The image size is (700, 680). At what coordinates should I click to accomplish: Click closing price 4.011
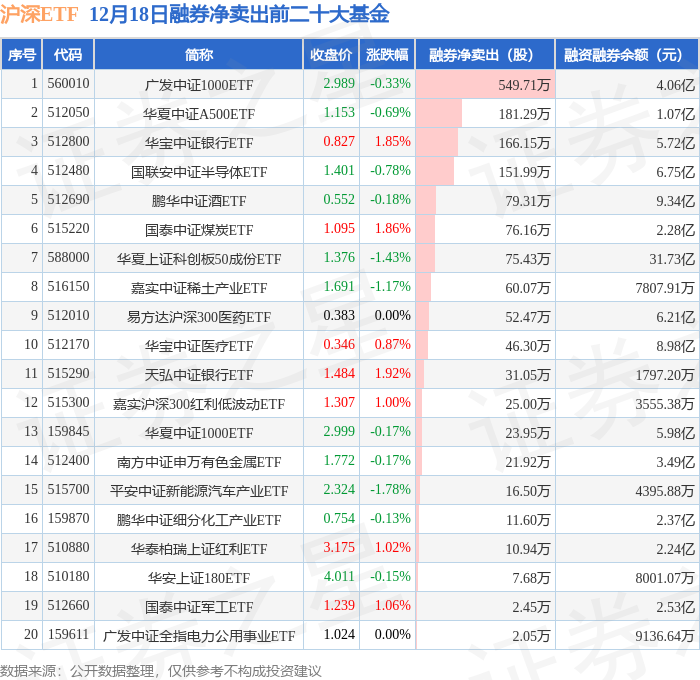click(x=339, y=577)
